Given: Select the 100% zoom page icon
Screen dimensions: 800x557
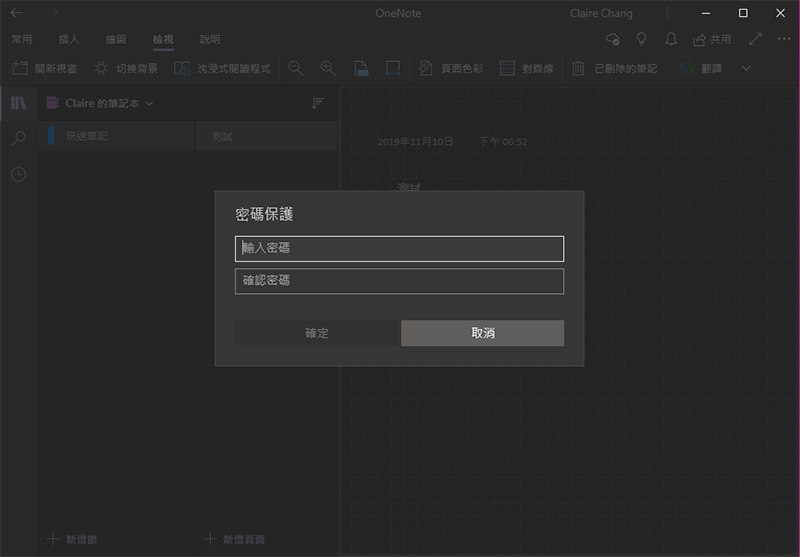Looking at the screenshot, I should [x=361, y=68].
